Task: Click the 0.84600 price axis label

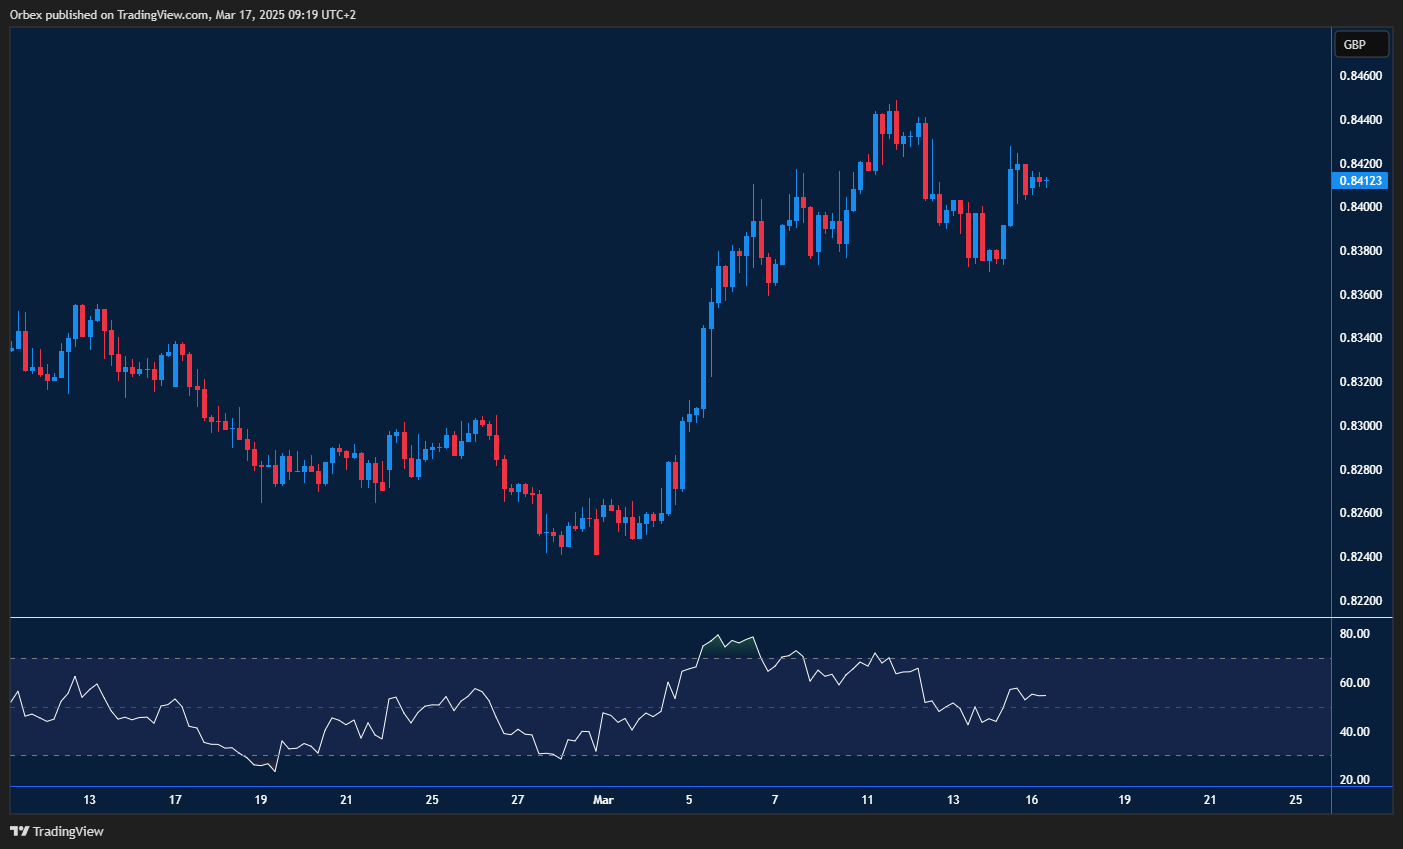Action: tap(1360, 75)
